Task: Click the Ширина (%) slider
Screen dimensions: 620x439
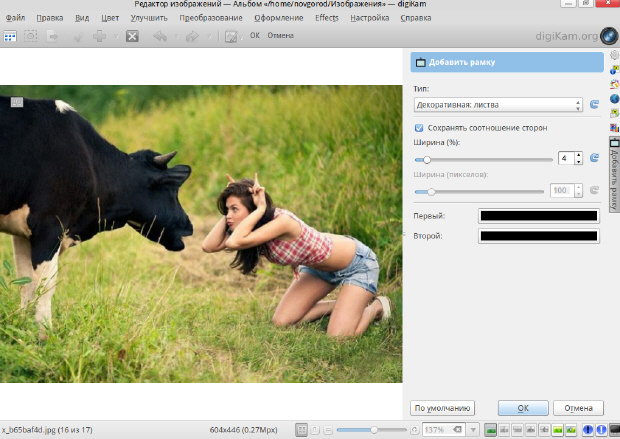Action: point(483,160)
